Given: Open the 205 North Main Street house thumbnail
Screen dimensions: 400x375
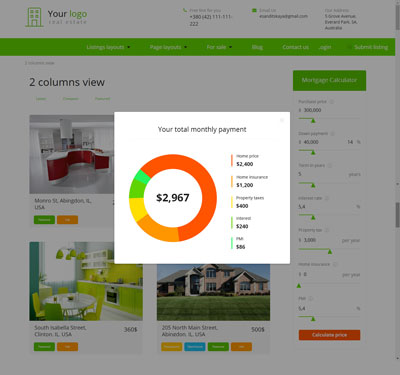Looking at the screenshot, I should [x=213, y=292].
